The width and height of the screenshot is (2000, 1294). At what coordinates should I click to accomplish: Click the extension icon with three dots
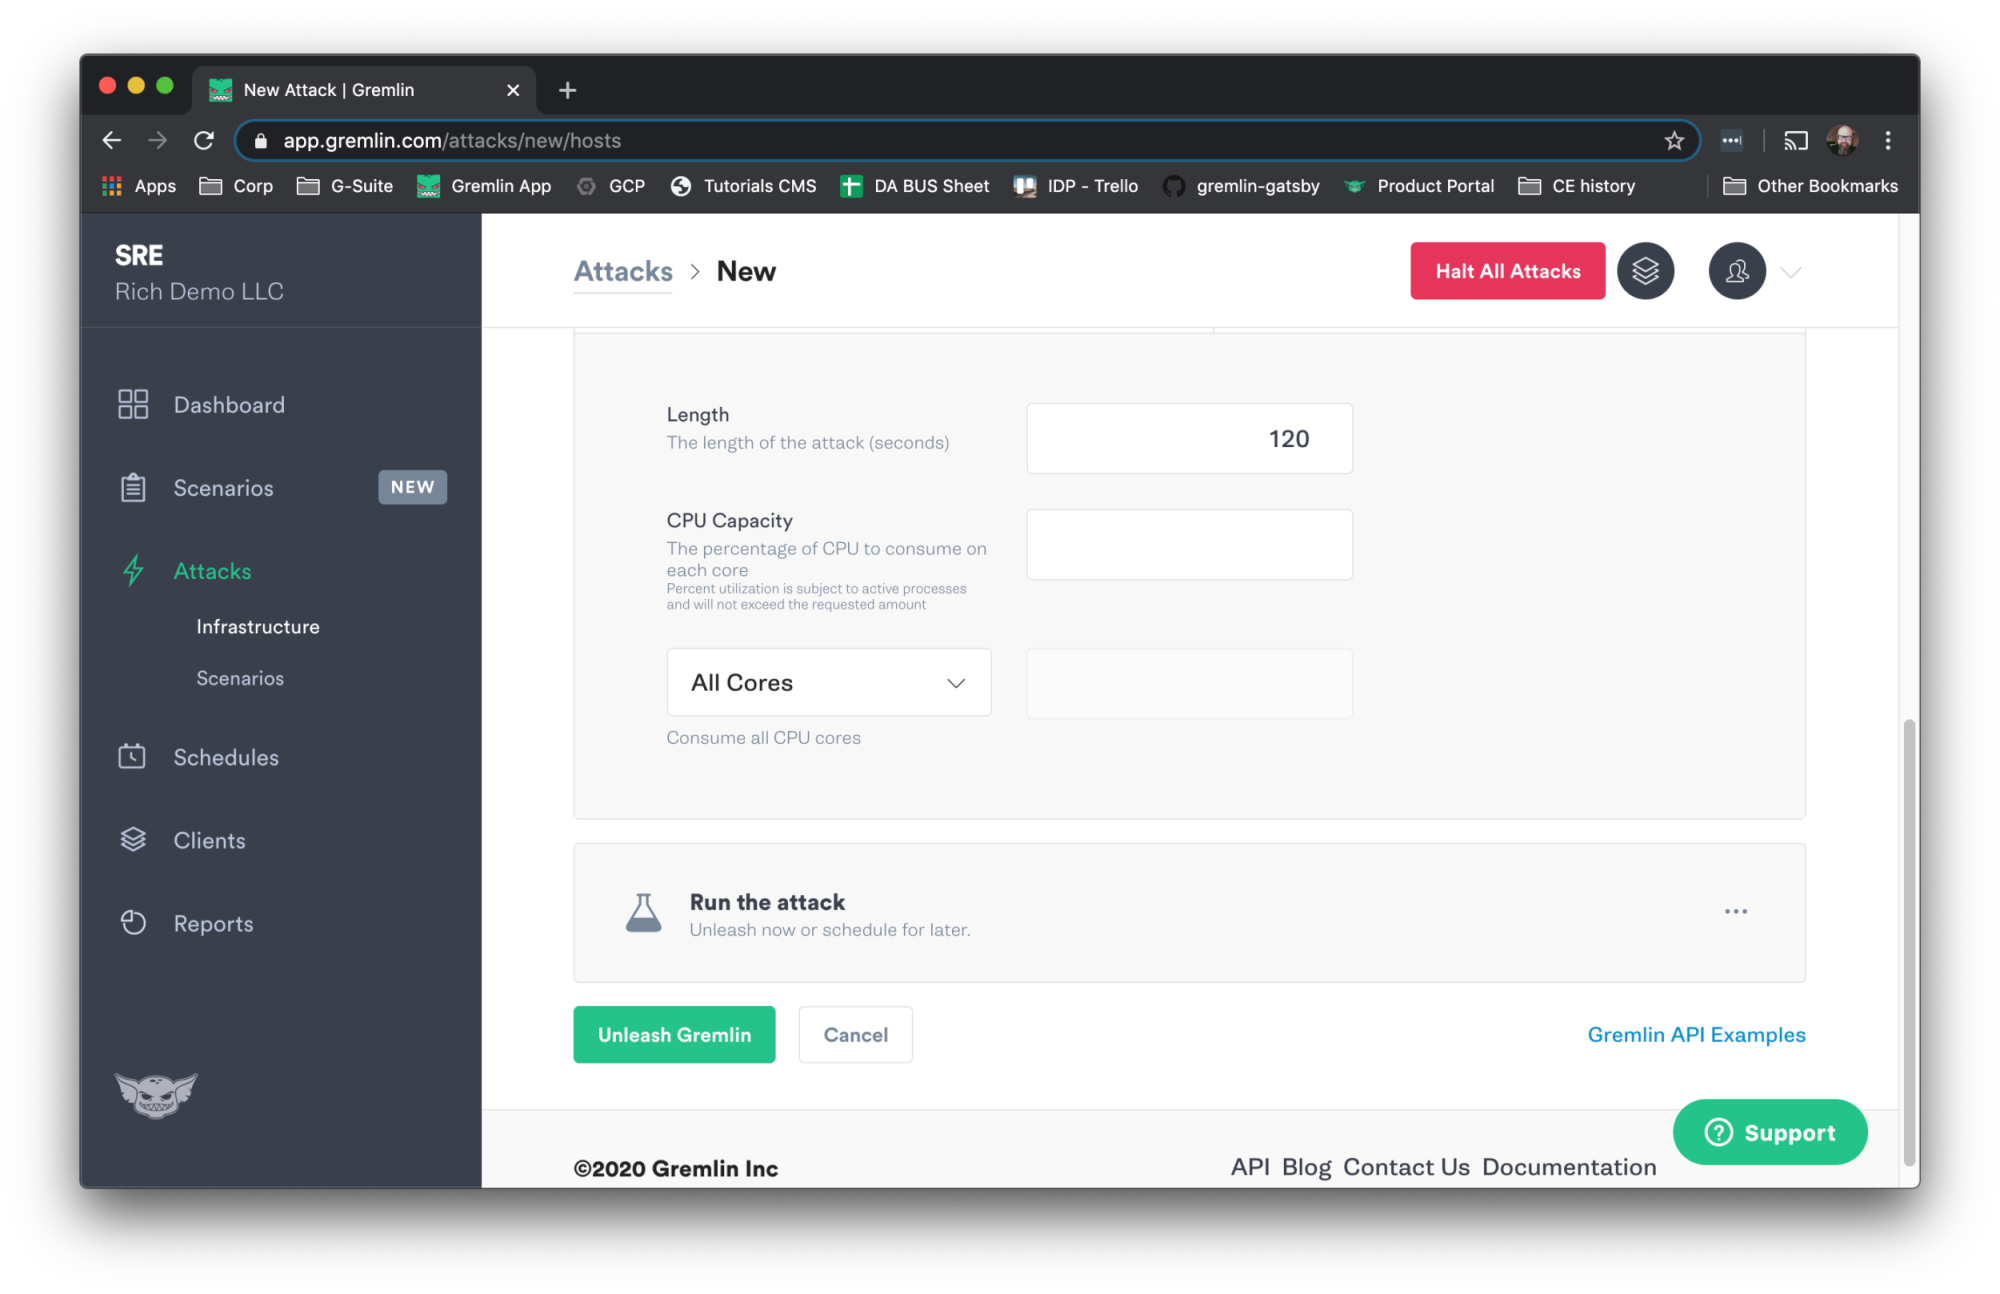click(1732, 140)
